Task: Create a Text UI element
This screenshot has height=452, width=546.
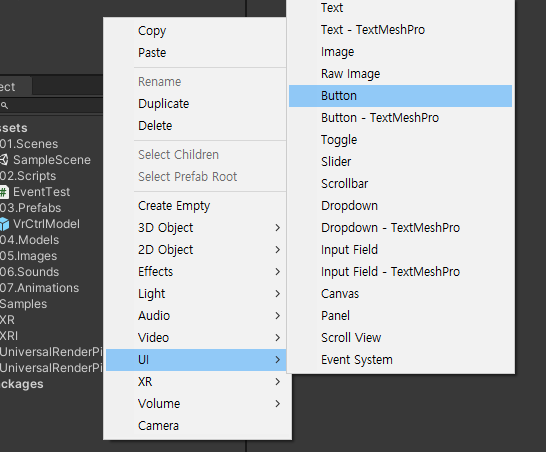Action: tap(400, 8)
